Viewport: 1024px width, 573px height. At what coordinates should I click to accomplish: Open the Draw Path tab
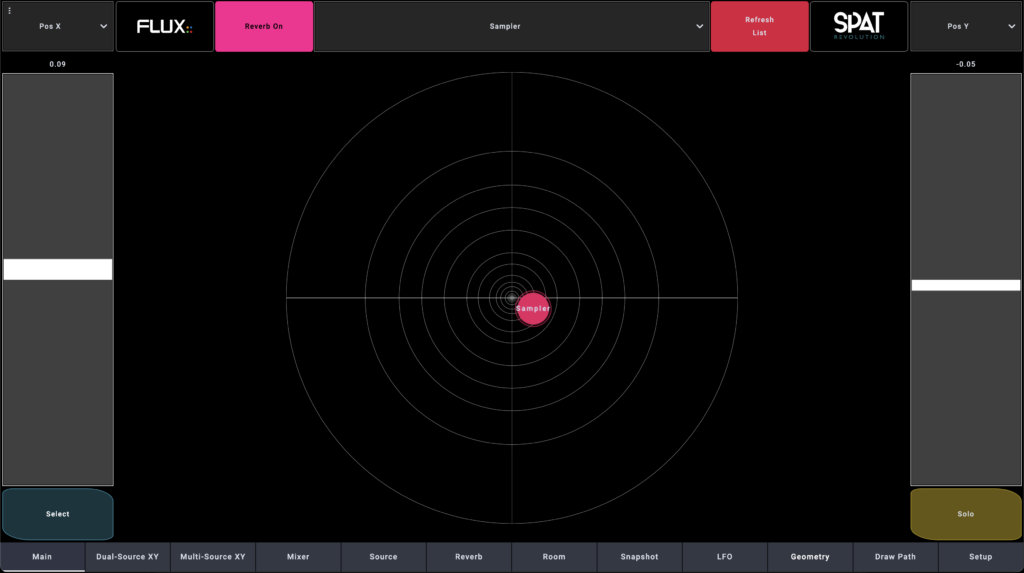pos(895,557)
